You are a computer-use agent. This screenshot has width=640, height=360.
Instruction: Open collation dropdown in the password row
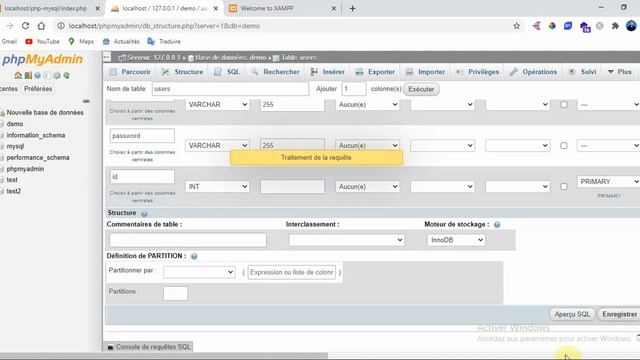pyautogui.click(x=442, y=145)
